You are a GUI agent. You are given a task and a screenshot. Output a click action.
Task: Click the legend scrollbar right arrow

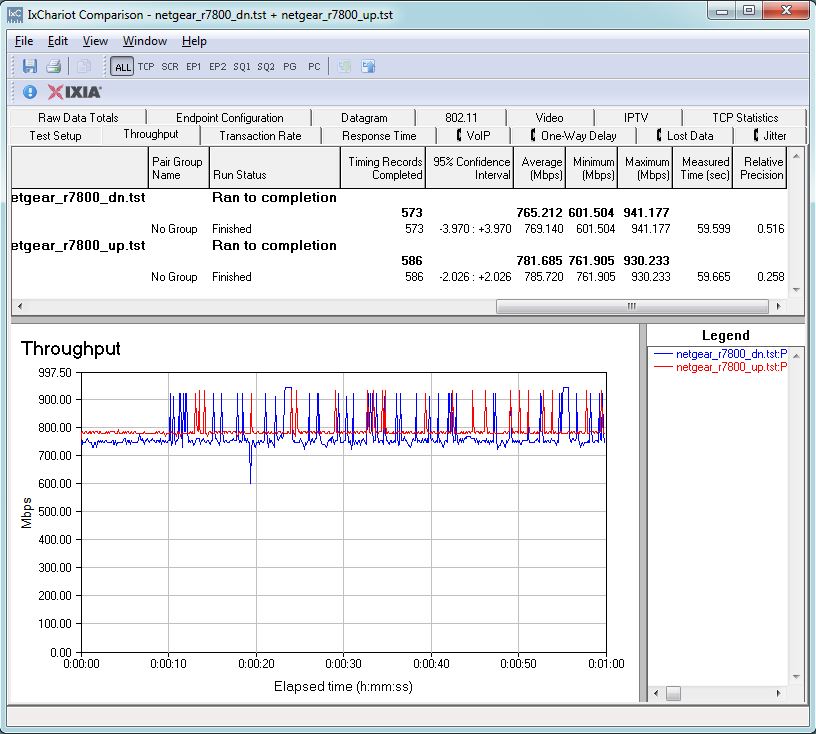click(x=778, y=693)
